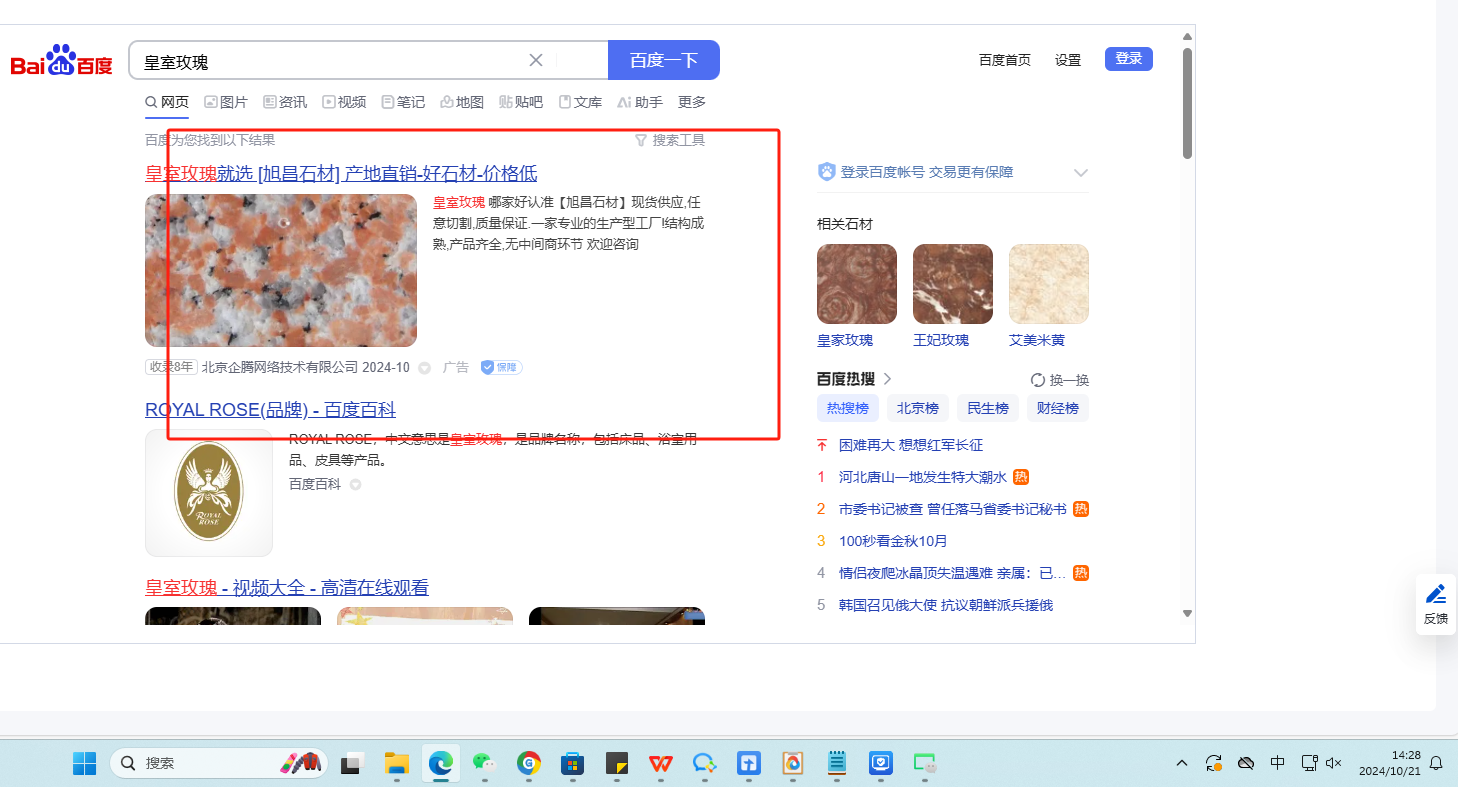Viewport: 1458px width, 787px height.
Task: Switch to the 笔记 search tab
Action: tap(403, 102)
